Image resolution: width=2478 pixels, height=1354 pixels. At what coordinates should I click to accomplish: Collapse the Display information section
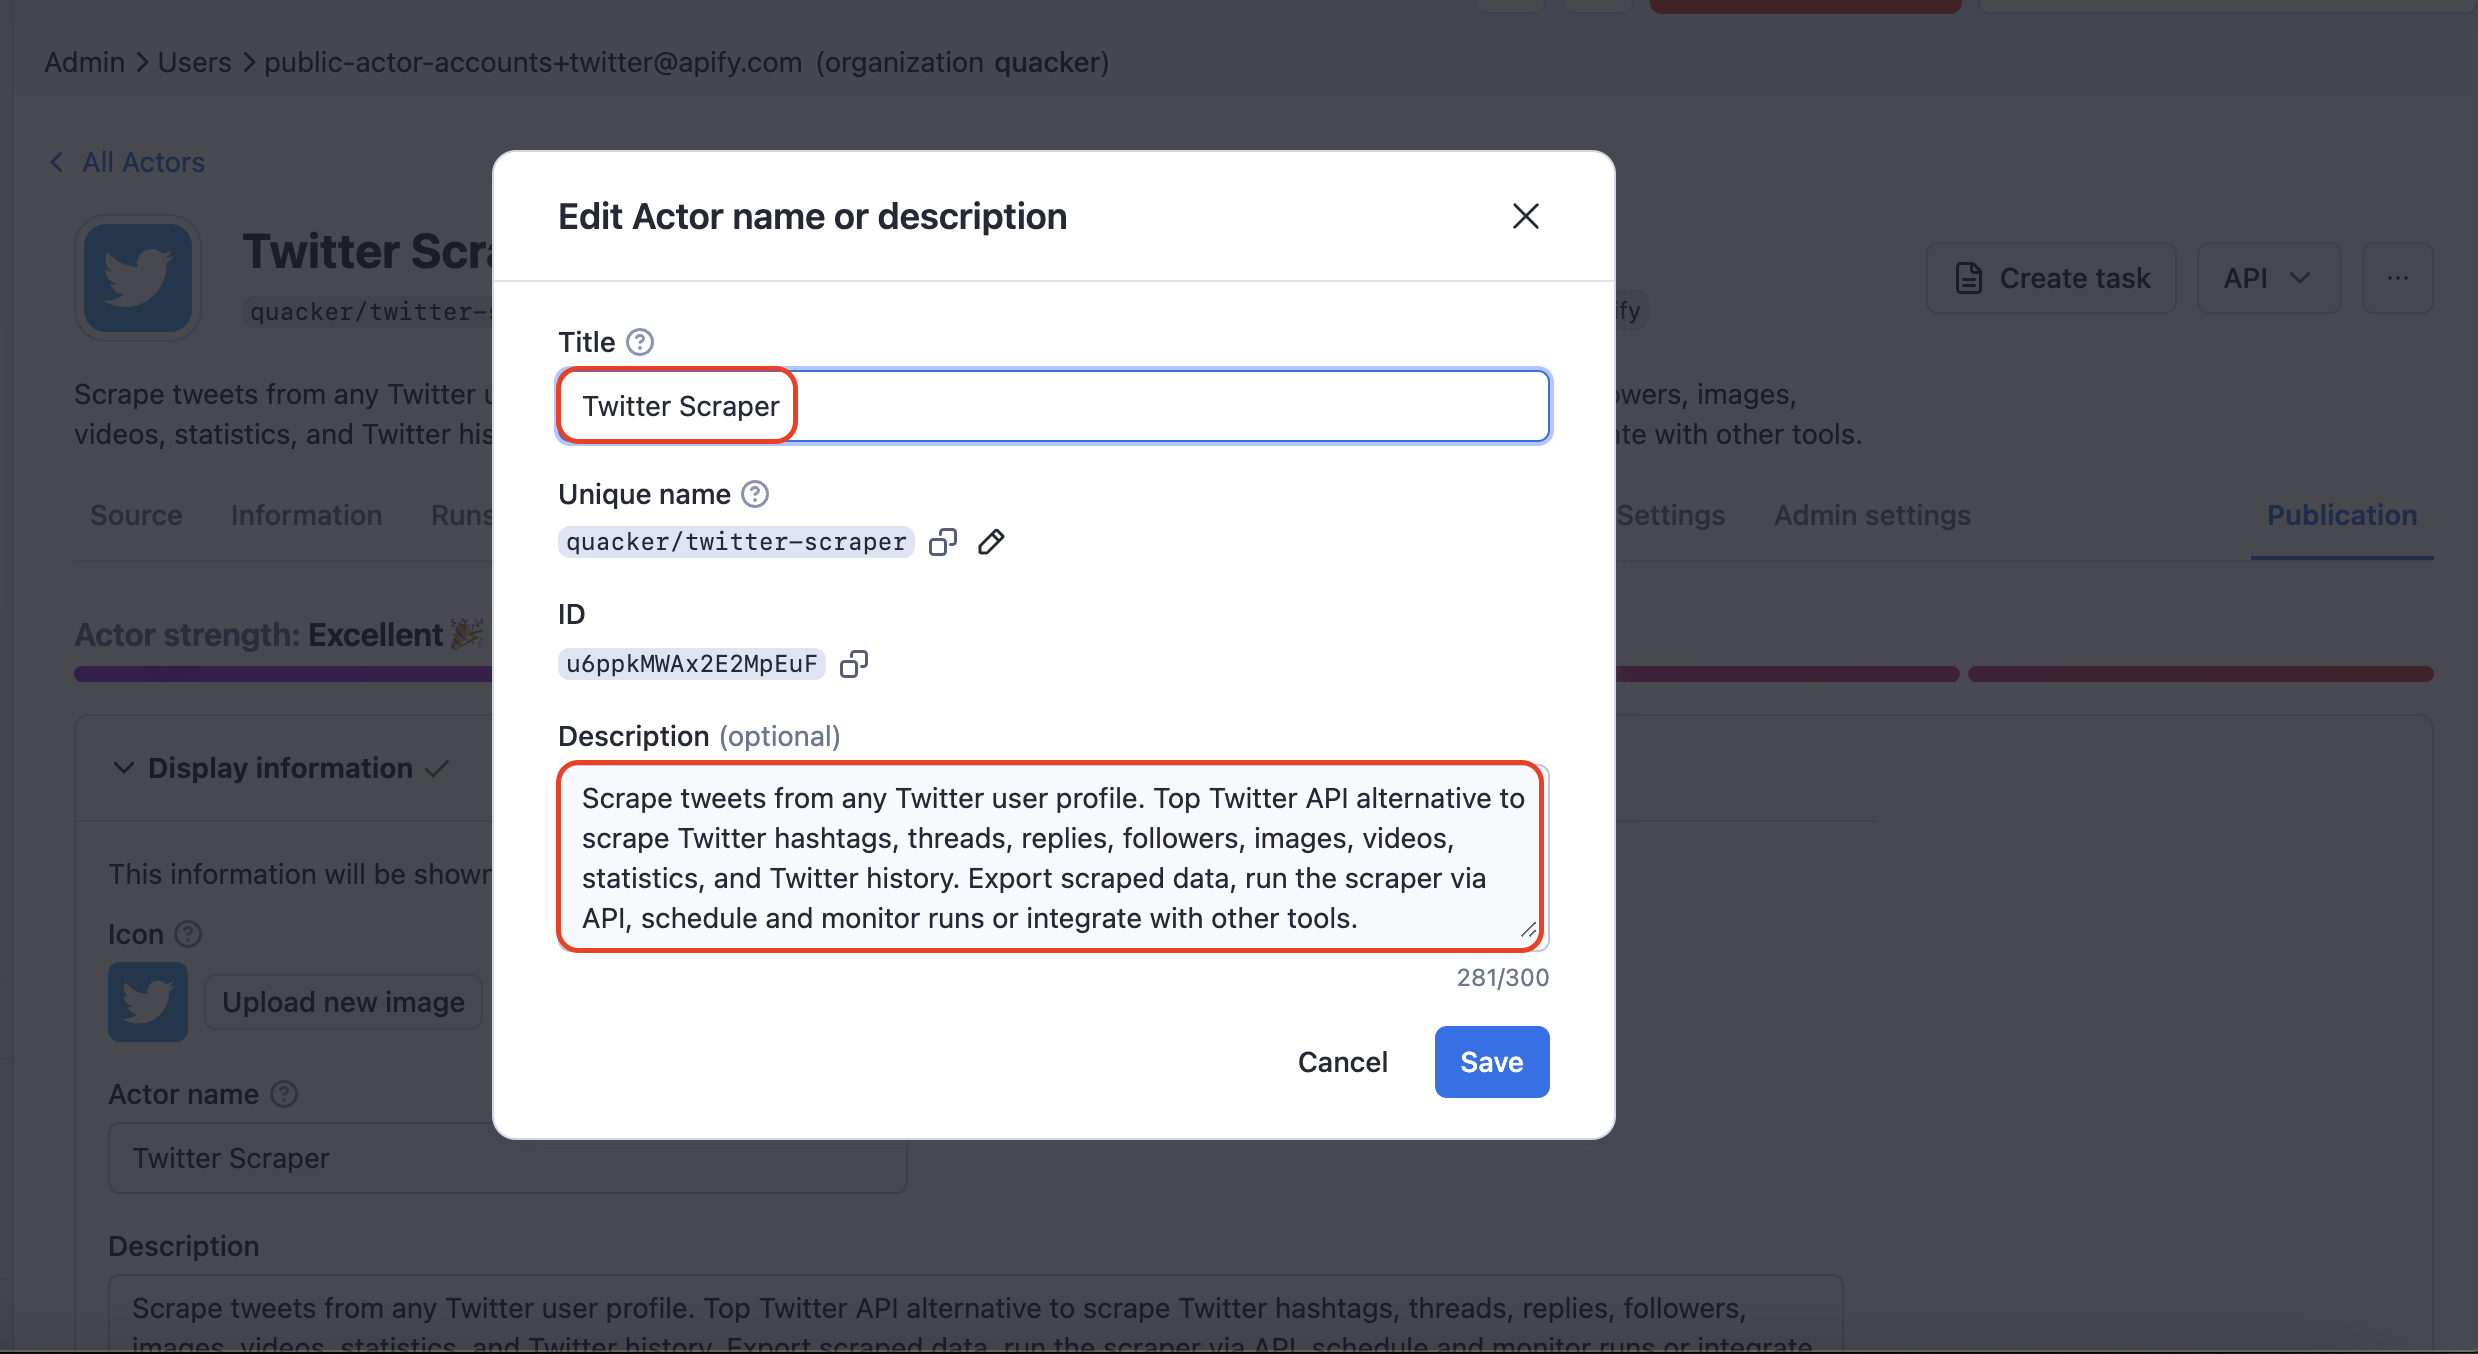[124, 767]
